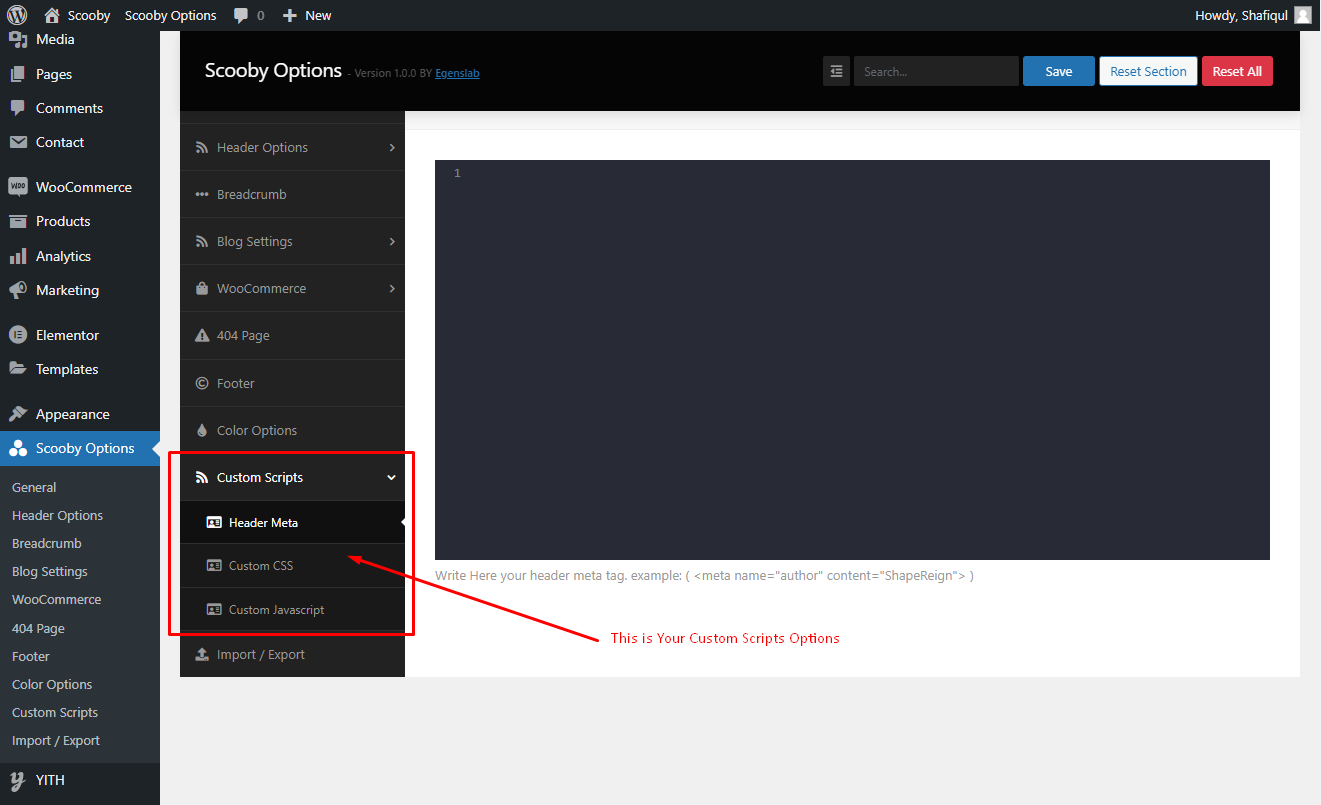
Task: Click the Import / Export upload icon
Action: tap(202, 655)
